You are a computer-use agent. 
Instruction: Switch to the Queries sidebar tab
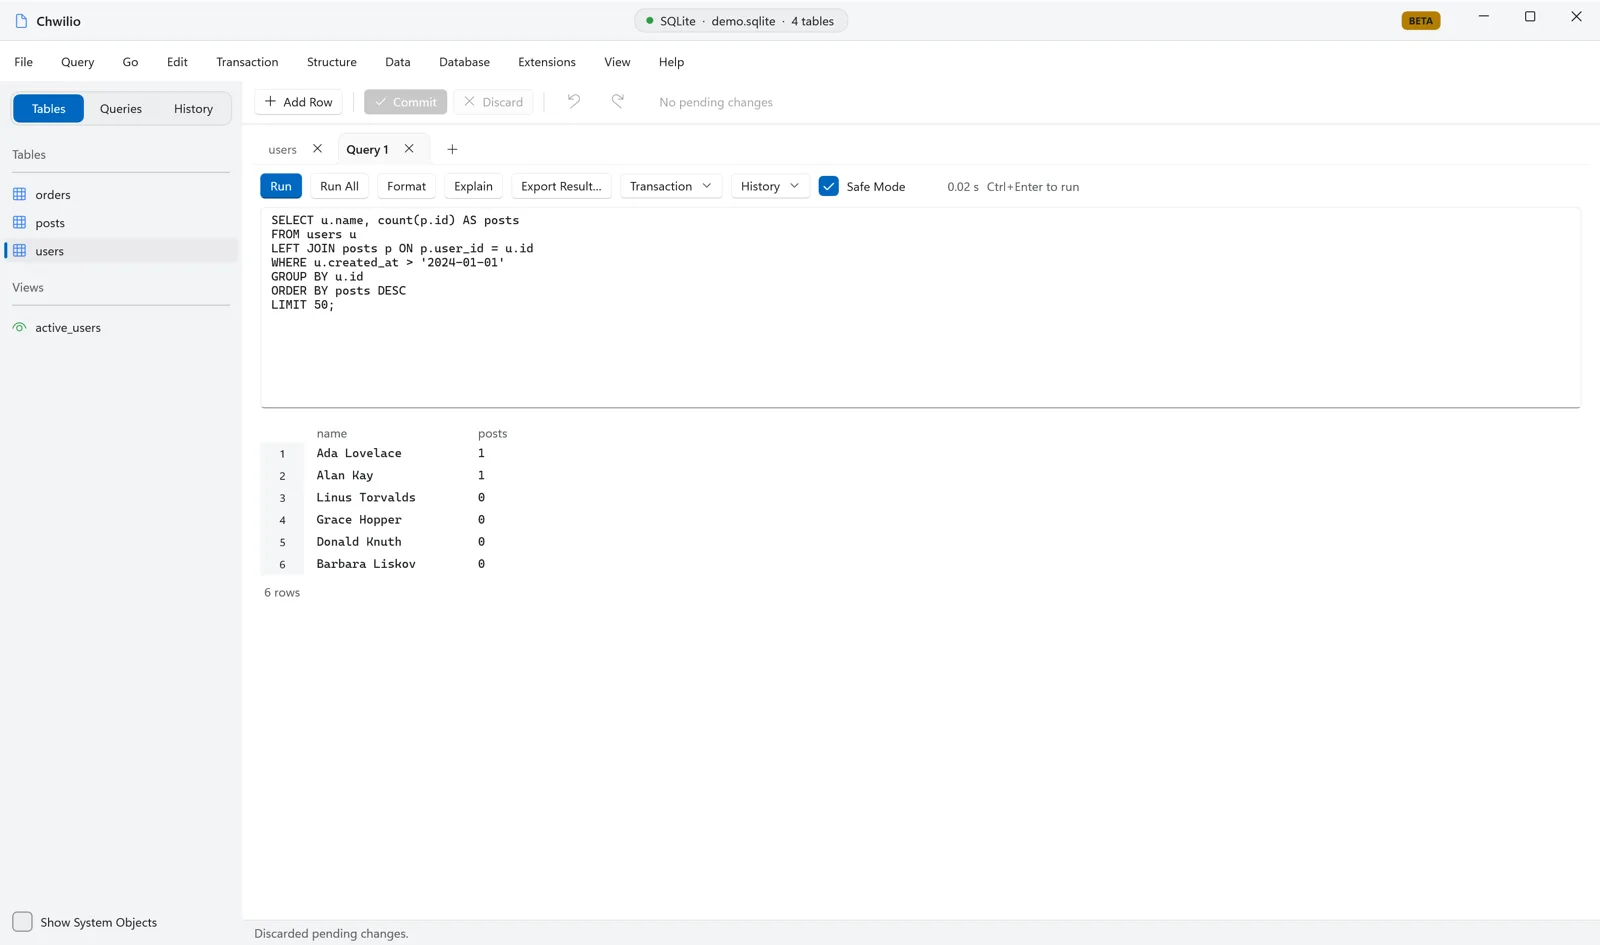point(121,108)
